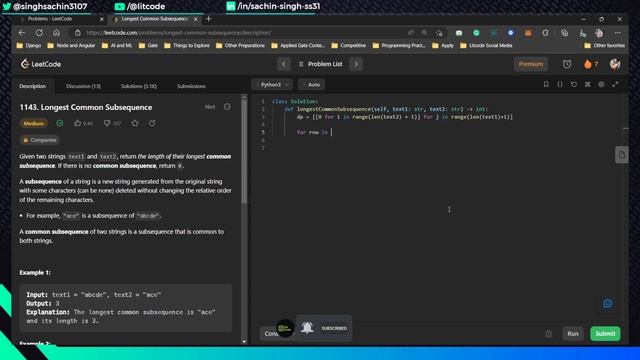The image size is (640, 360).
Task: Click the green Submit button
Action: [x=605, y=333]
